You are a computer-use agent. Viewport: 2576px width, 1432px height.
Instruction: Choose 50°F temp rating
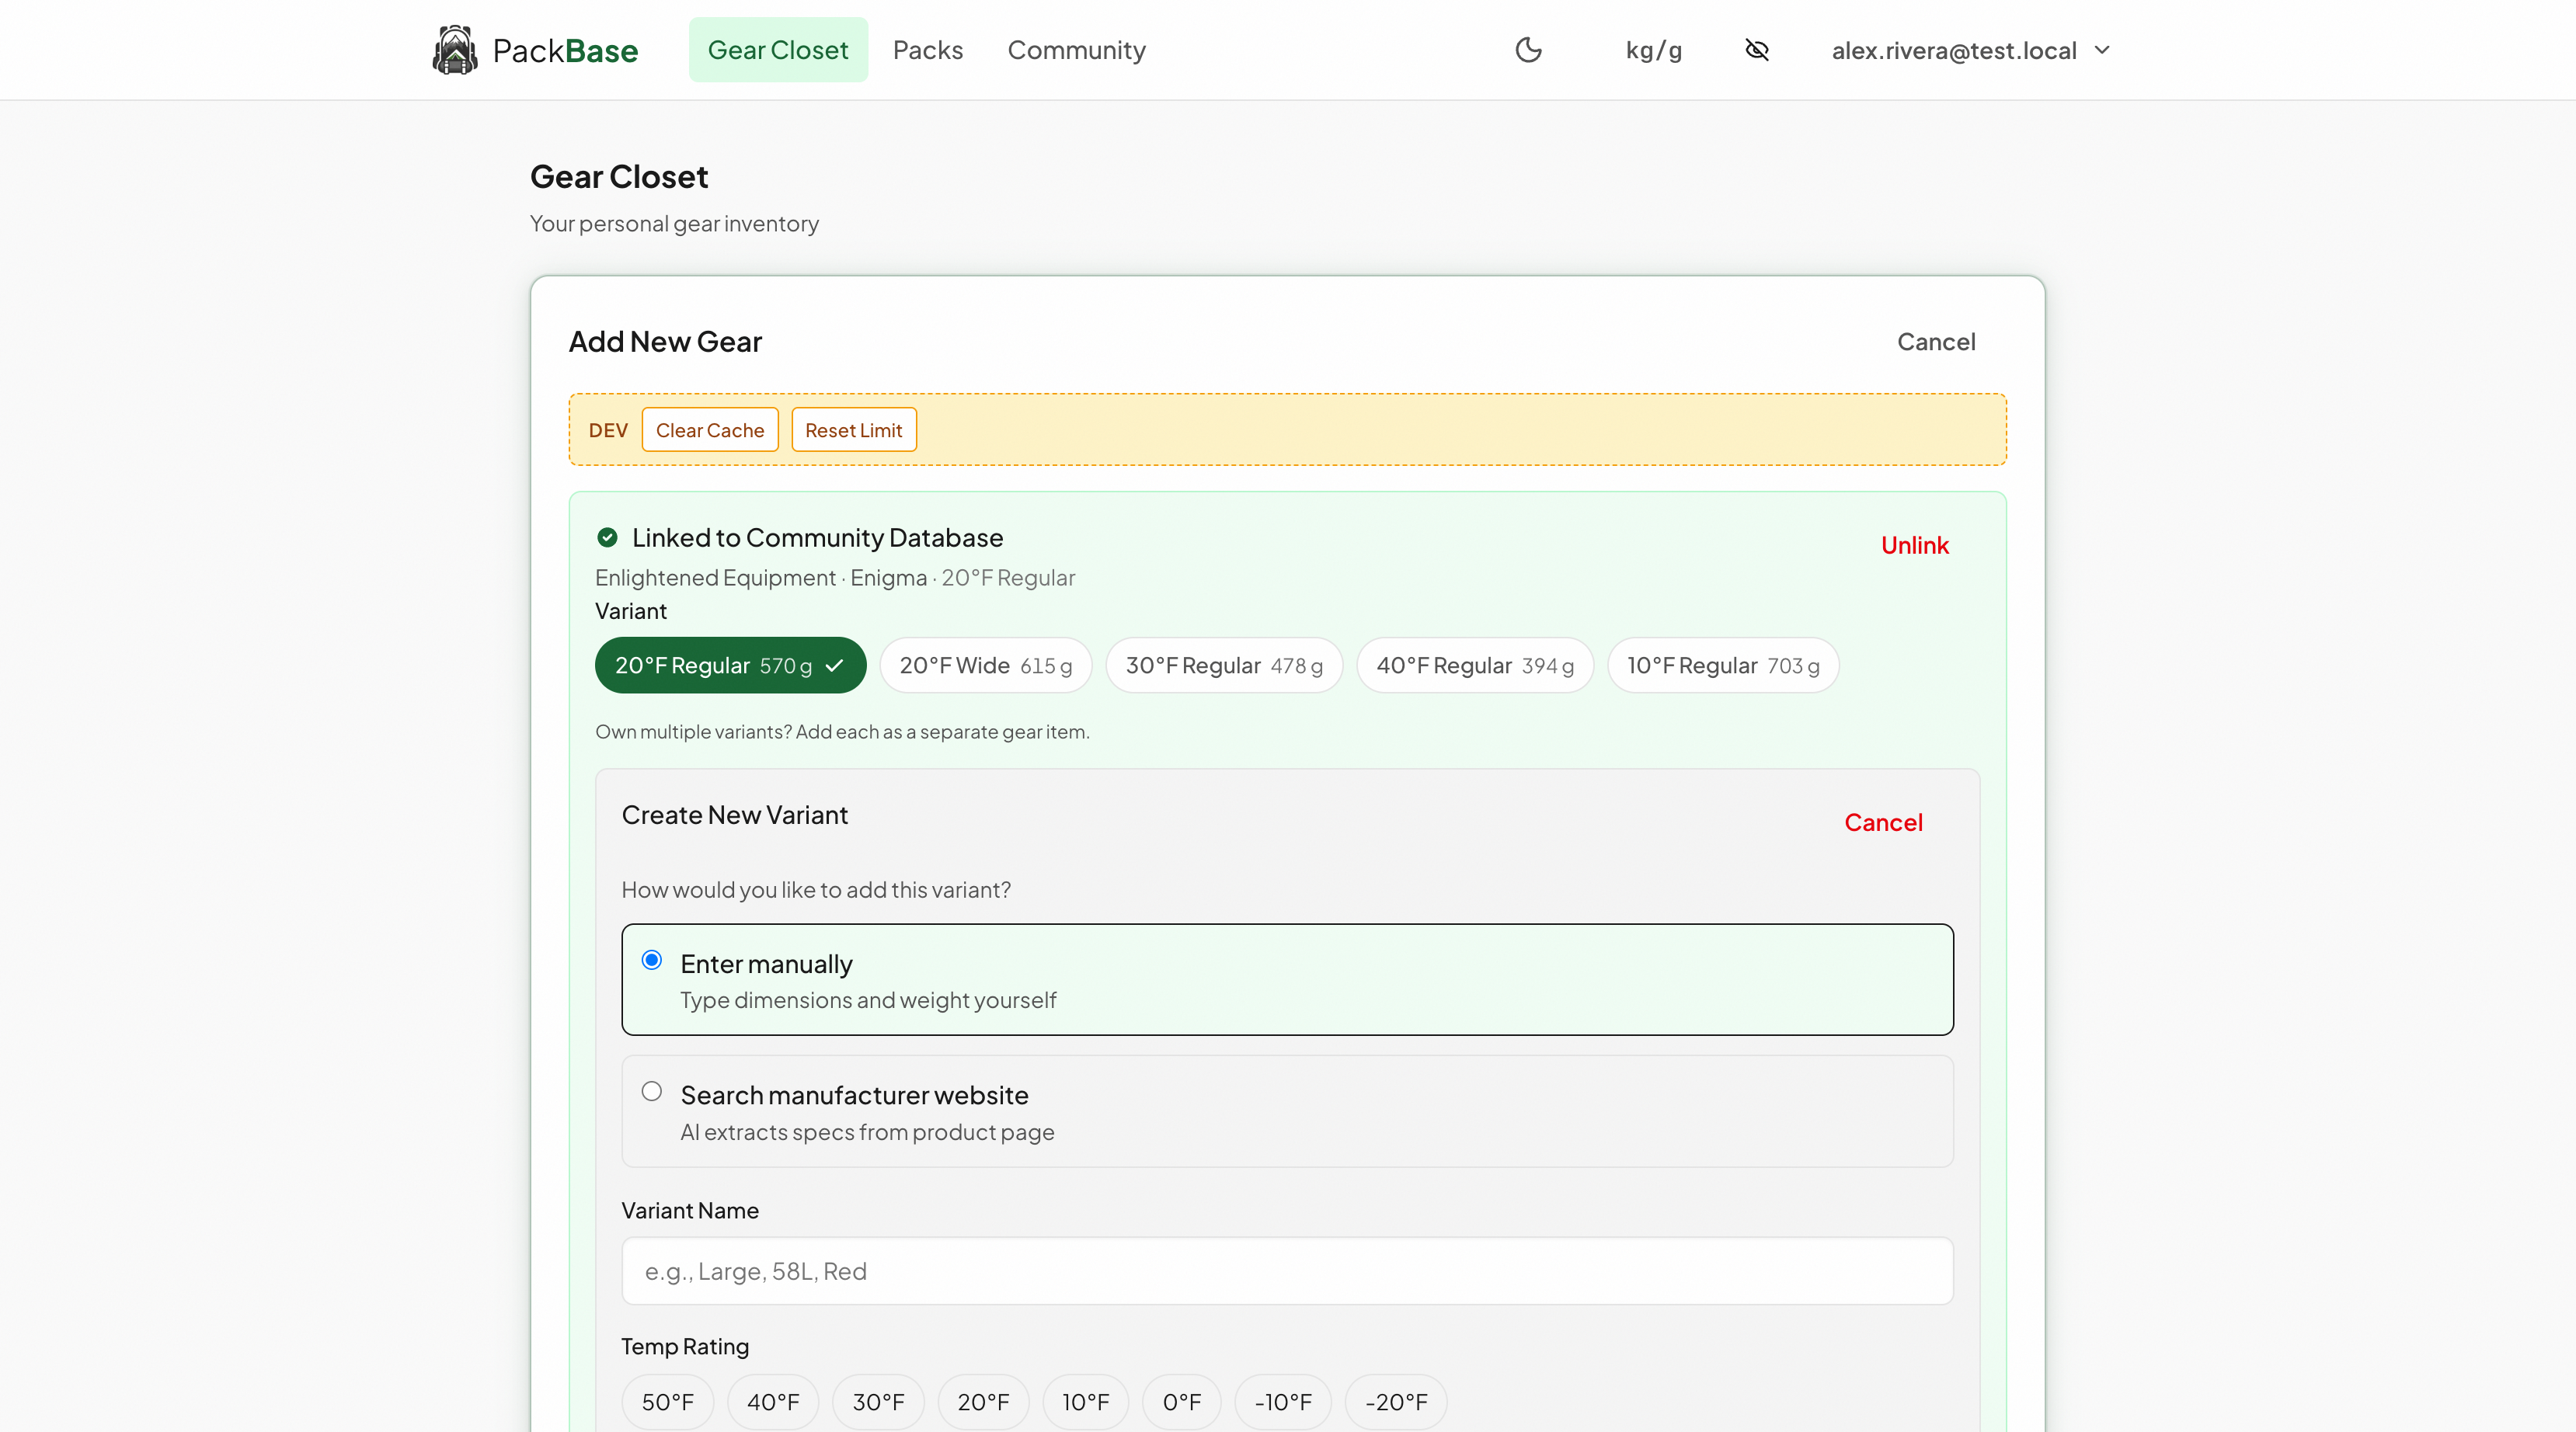click(667, 1402)
